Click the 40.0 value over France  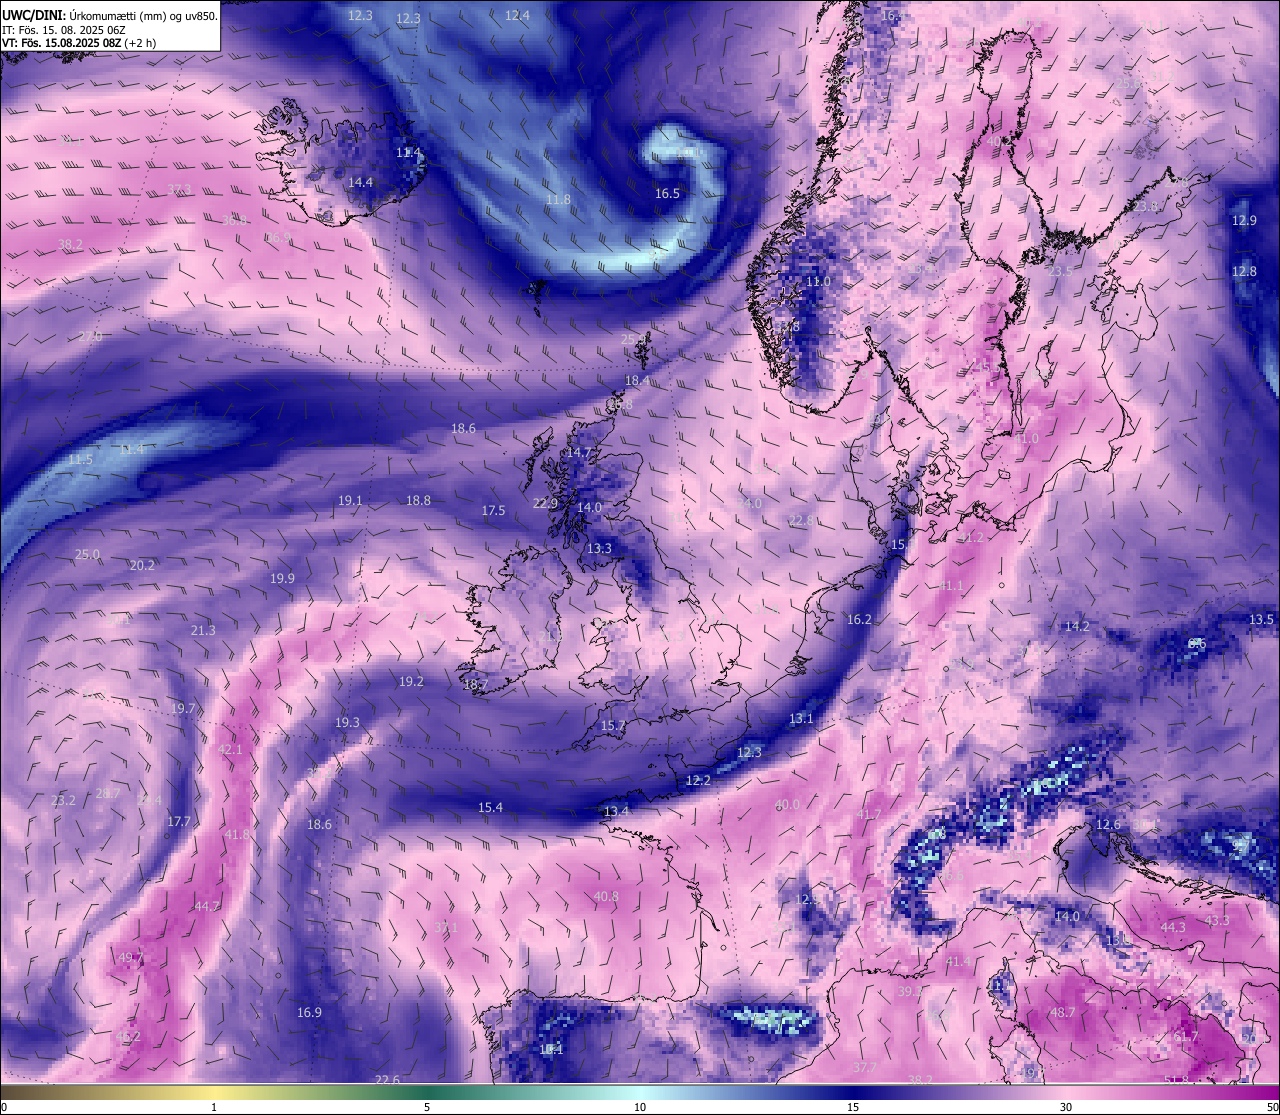point(787,805)
